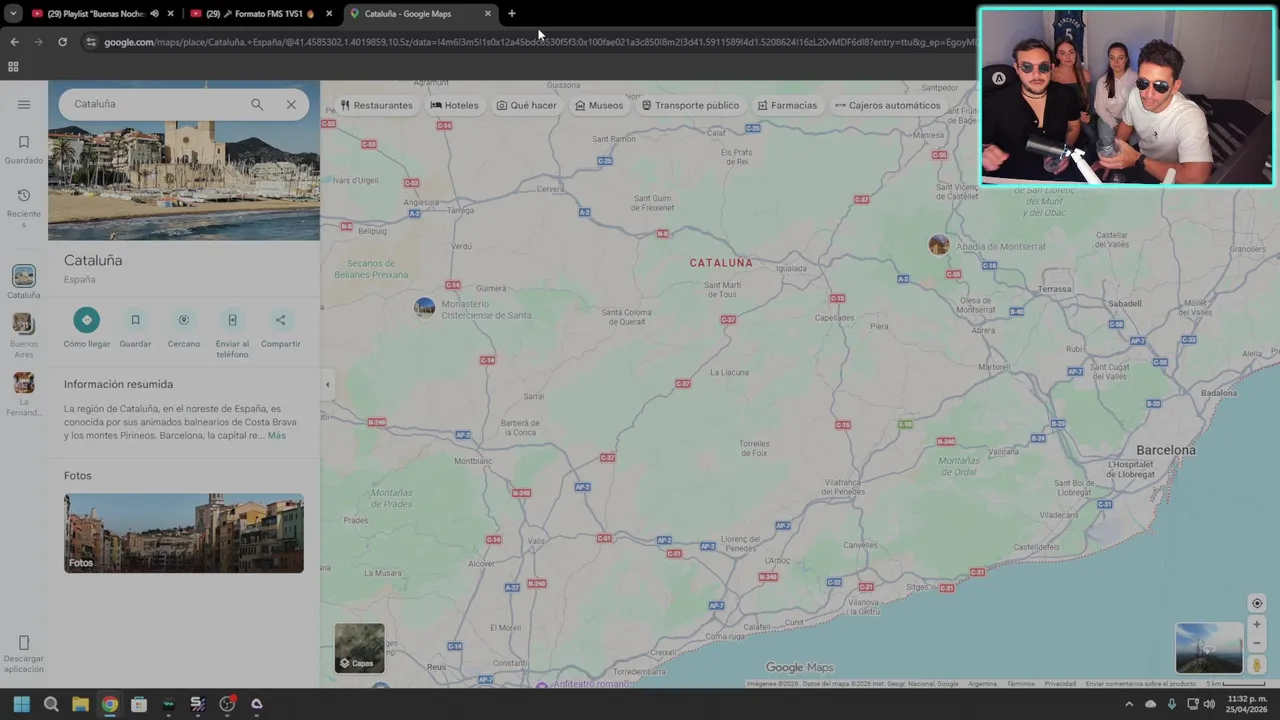Click the Abadía de Montserrat map marker
This screenshot has width=1280, height=720.
coord(938,245)
